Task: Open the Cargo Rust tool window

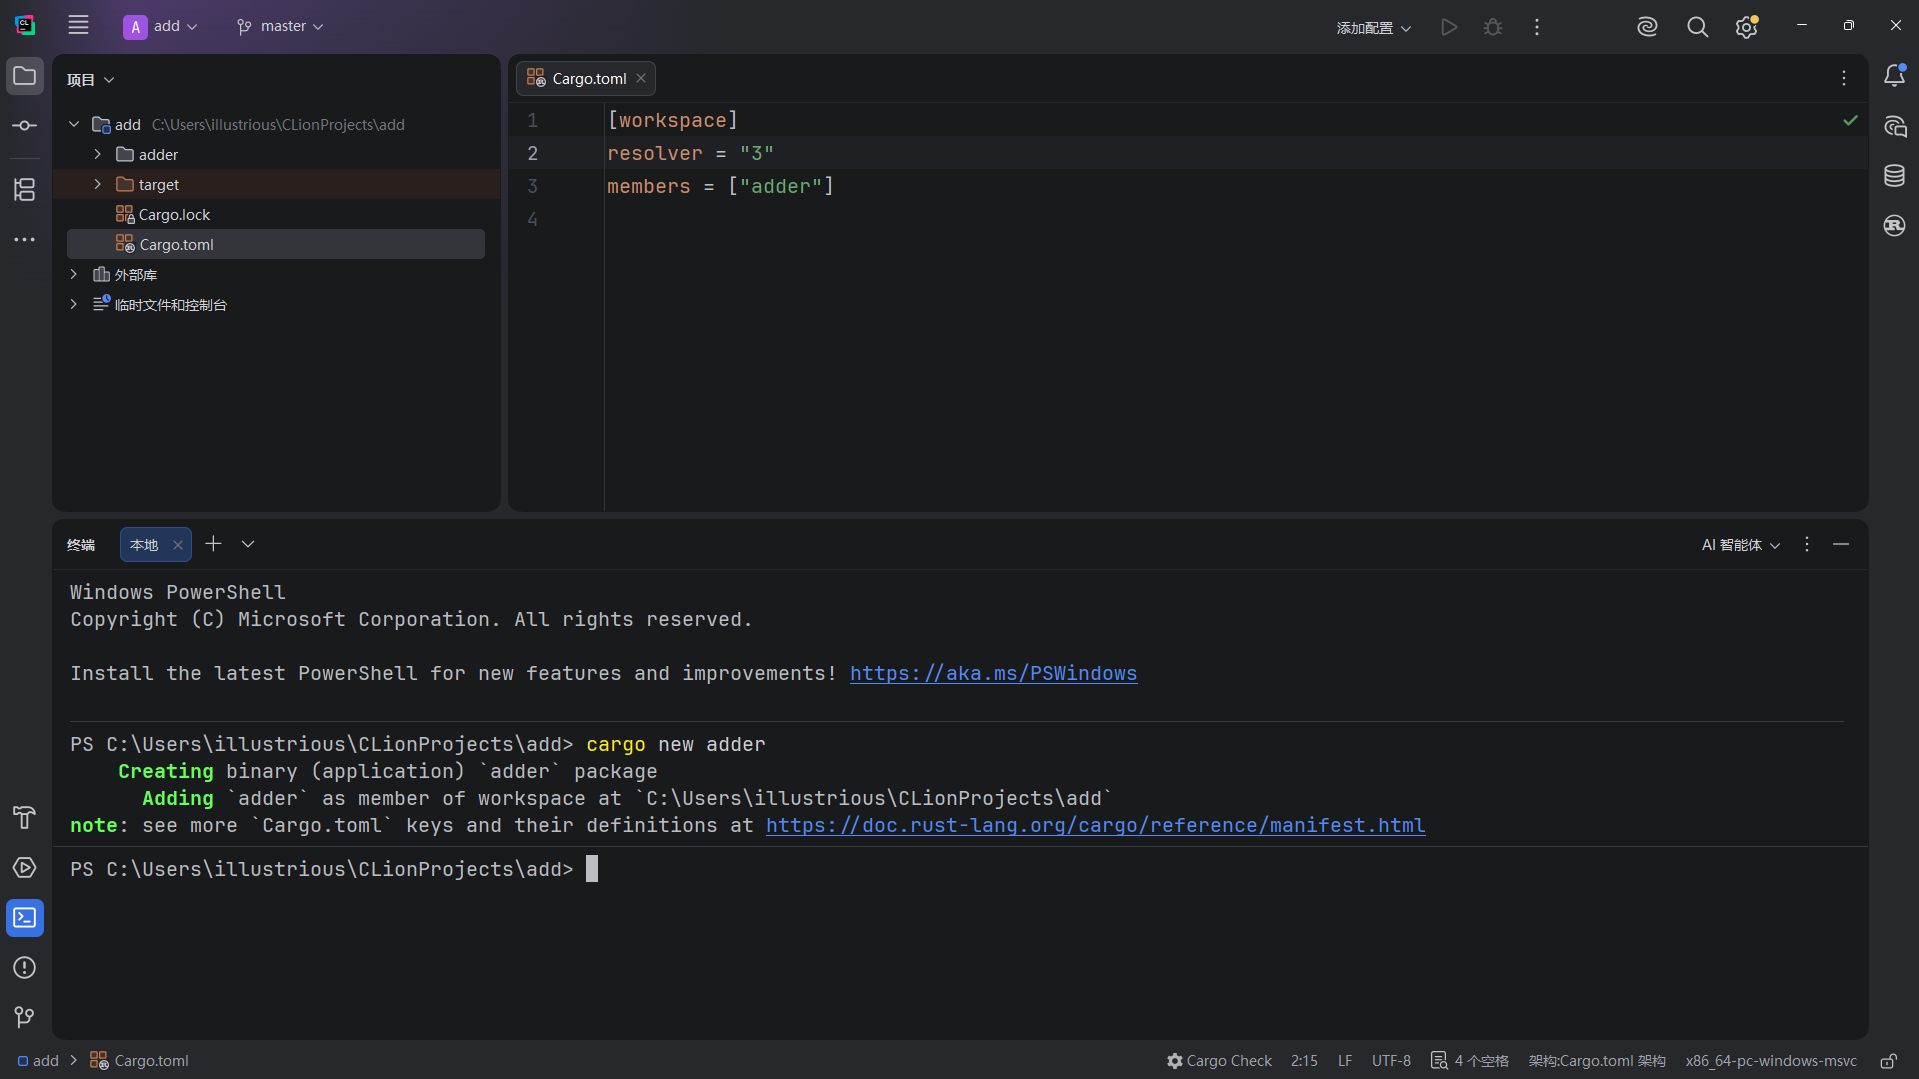Action: [x=1895, y=226]
